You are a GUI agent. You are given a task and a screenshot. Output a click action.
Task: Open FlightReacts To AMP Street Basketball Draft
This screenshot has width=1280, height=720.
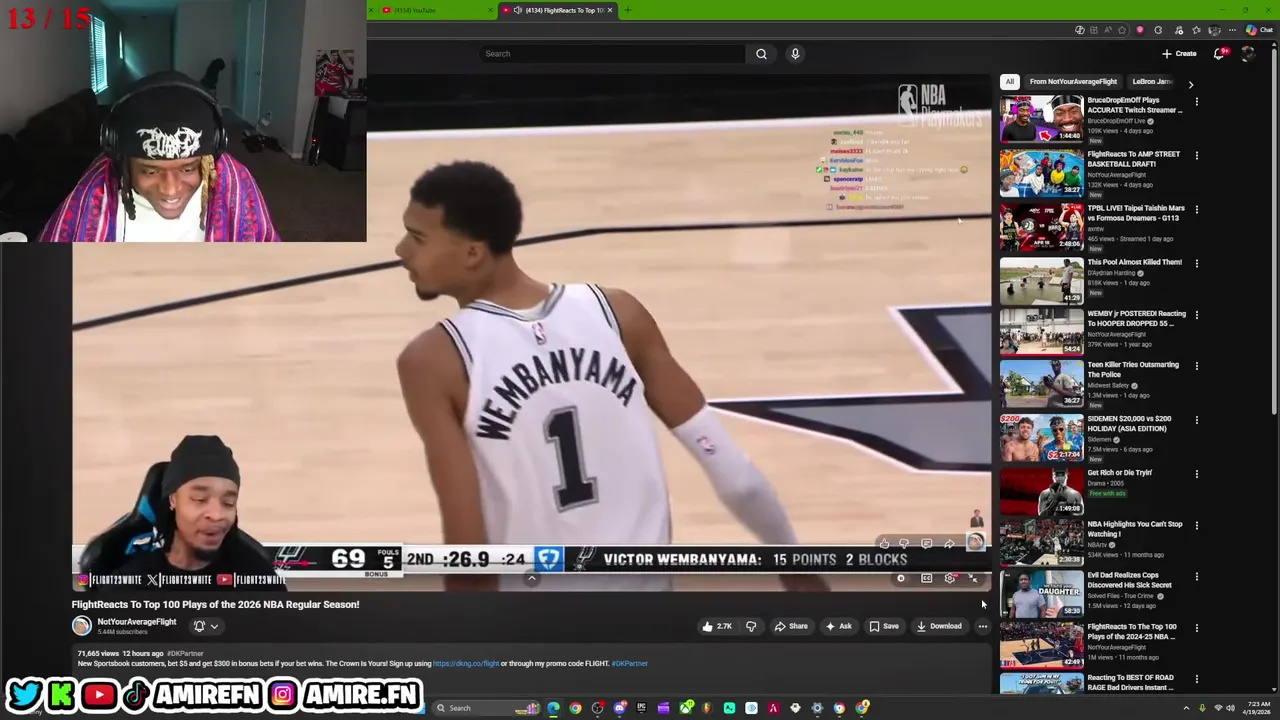point(1091,173)
